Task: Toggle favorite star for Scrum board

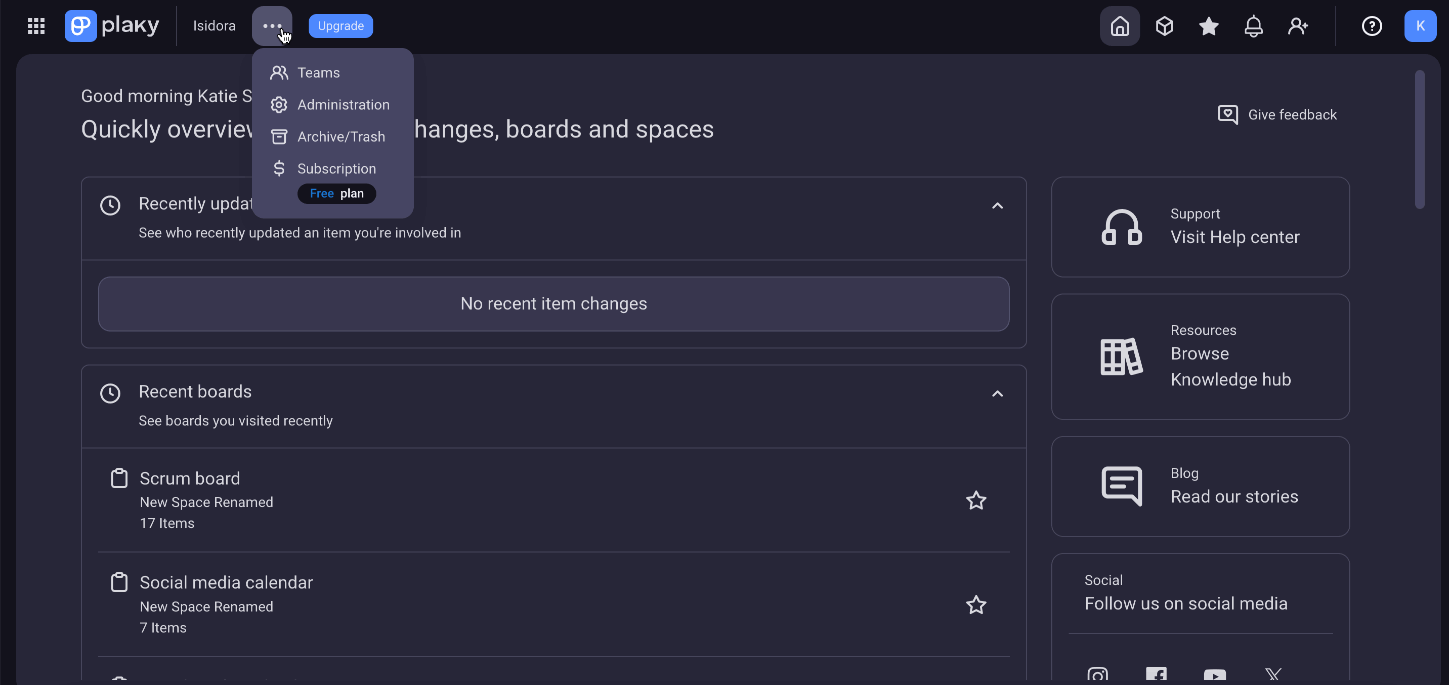Action: 976,501
